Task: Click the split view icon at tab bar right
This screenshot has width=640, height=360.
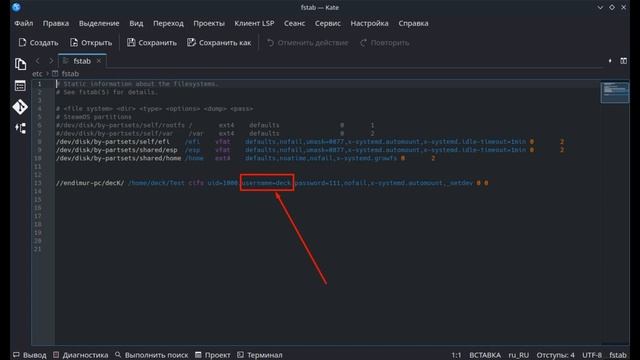Action: (x=624, y=61)
